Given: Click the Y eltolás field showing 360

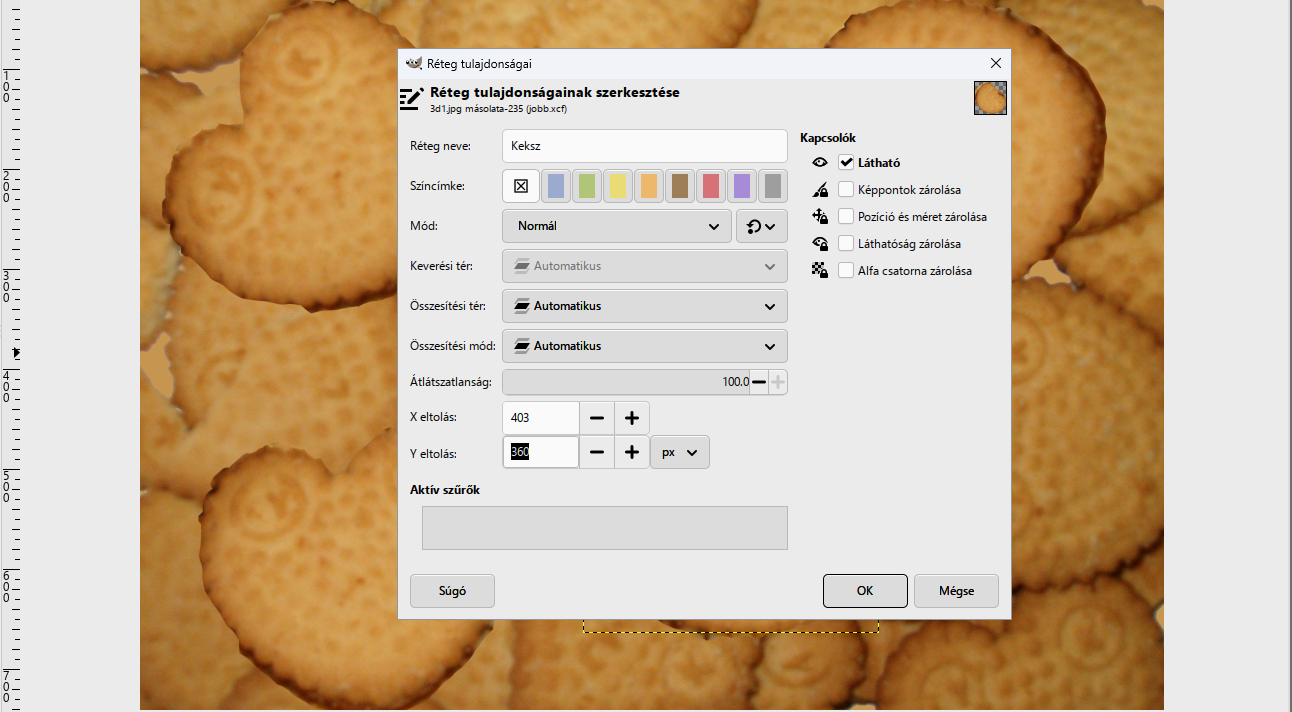Looking at the screenshot, I should point(541,452).
